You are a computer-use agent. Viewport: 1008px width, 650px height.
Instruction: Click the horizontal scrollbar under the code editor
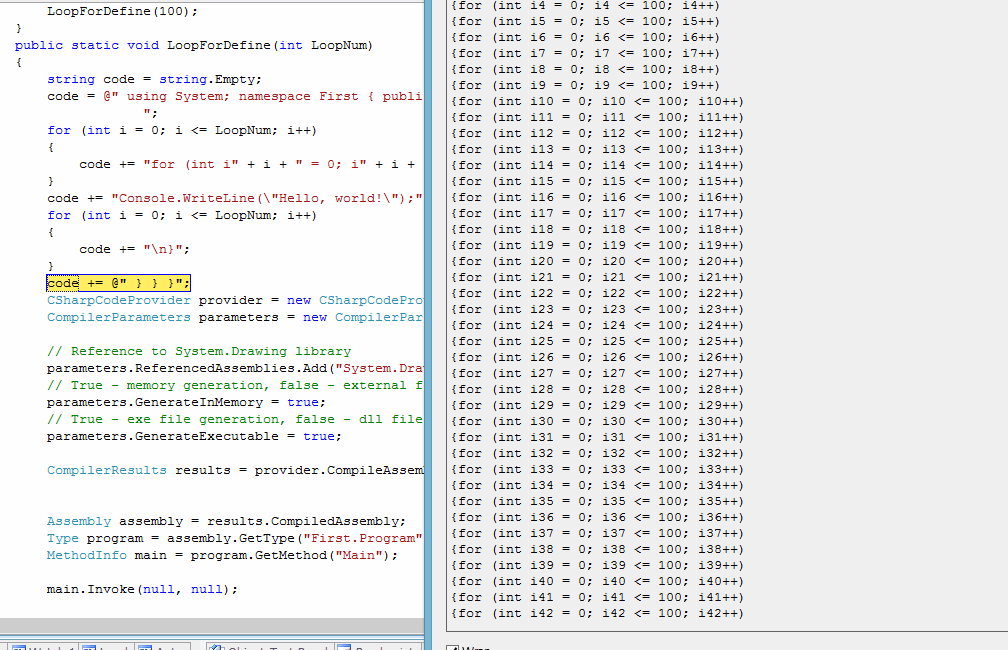212,626
